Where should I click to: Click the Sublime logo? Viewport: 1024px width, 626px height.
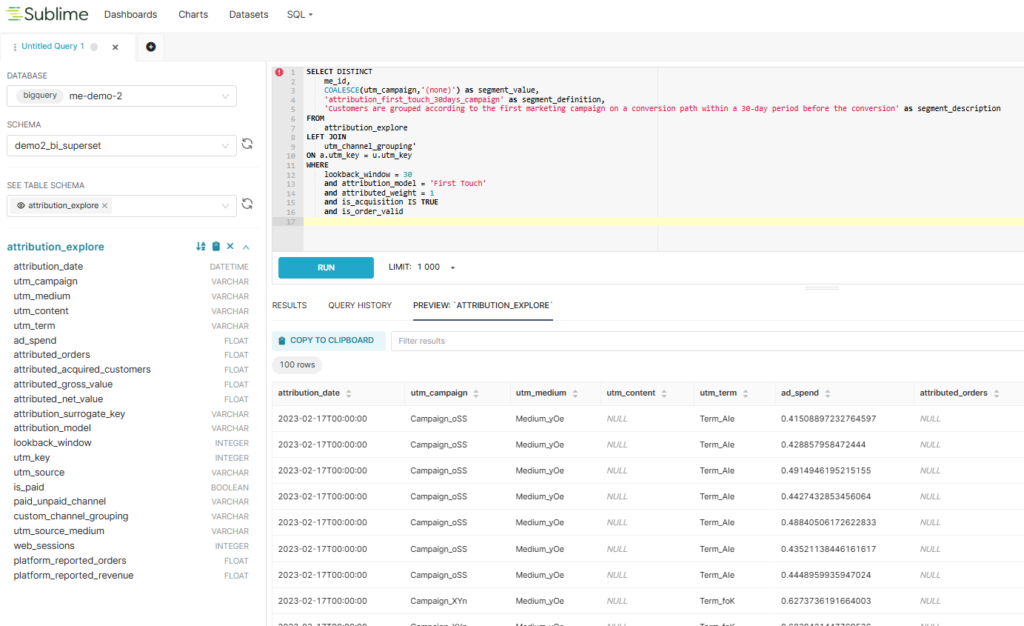point(46,14)
